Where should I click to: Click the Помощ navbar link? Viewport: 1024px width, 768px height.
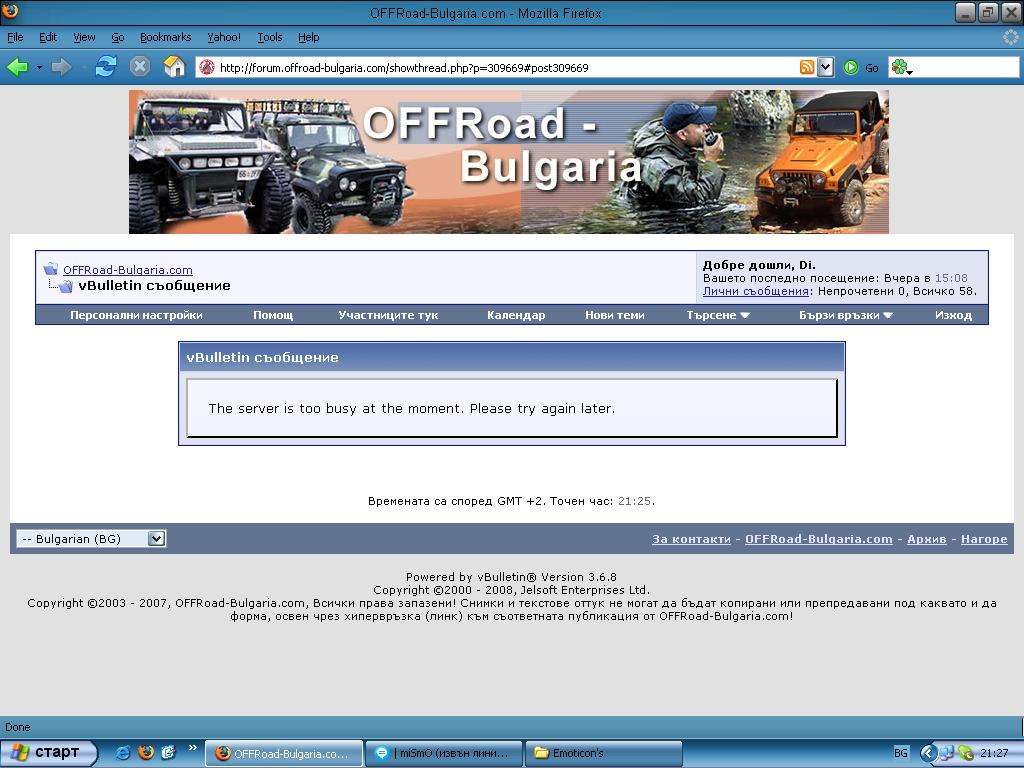click(273, 315)
